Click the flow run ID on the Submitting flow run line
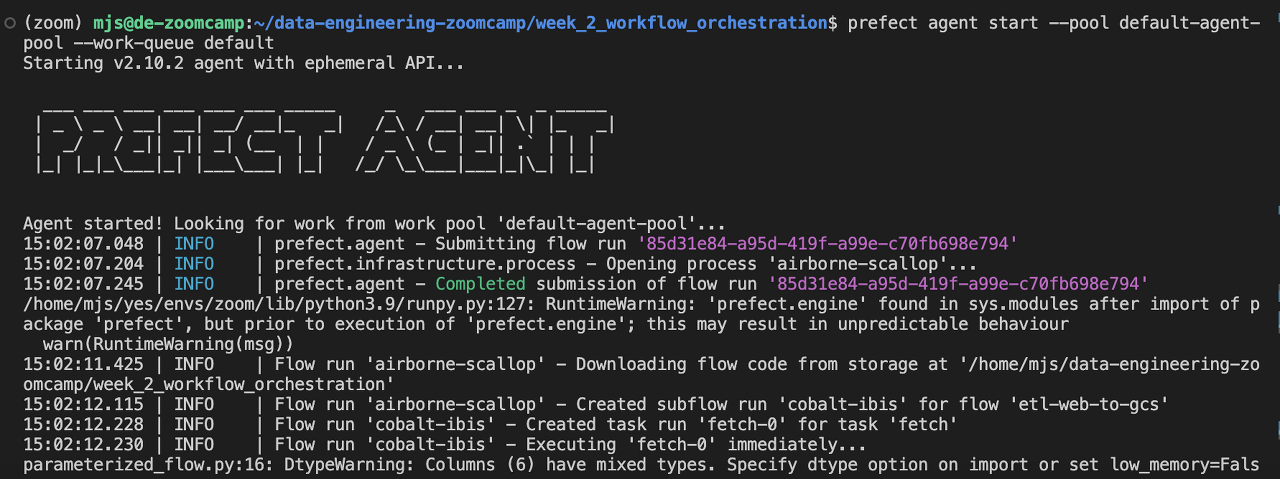This screenshot has width=1280, height=479. pyautogui.click(x=828, y=243)
